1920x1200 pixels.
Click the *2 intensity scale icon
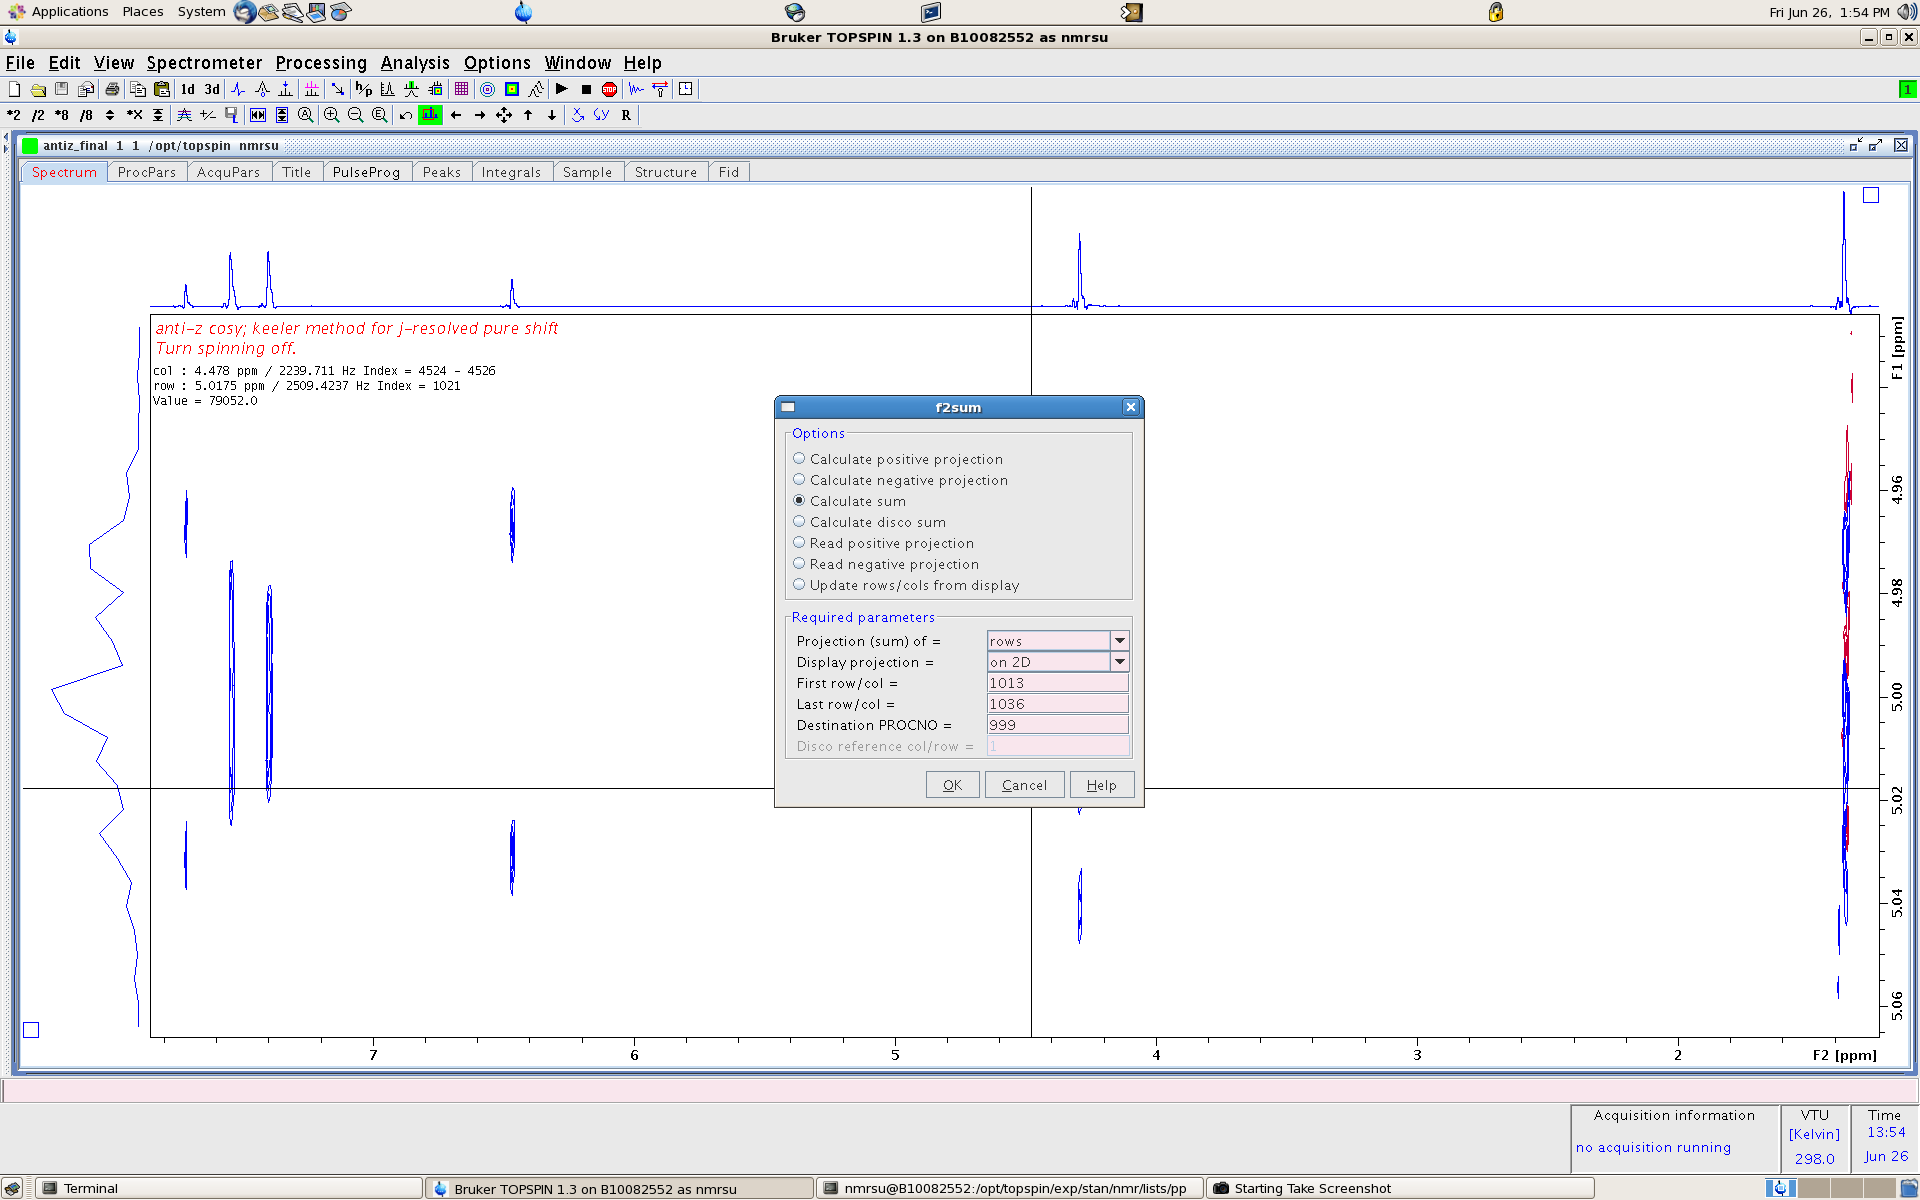[14, 115]
